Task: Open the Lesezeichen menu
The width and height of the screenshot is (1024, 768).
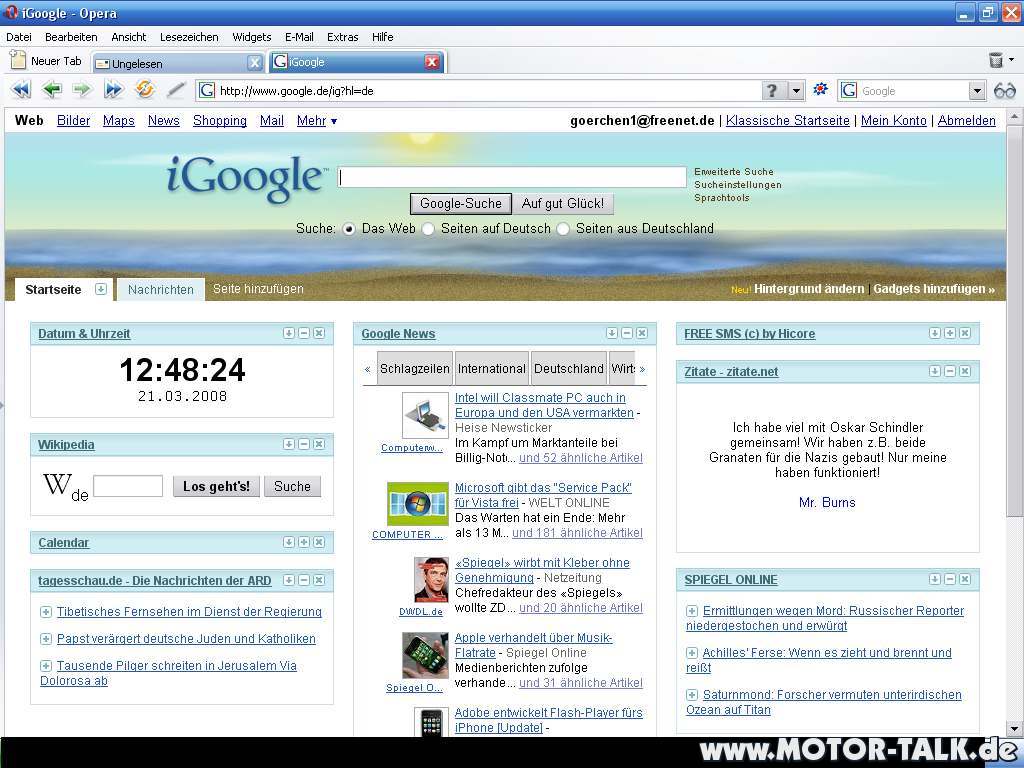Action: coord(189,37)
